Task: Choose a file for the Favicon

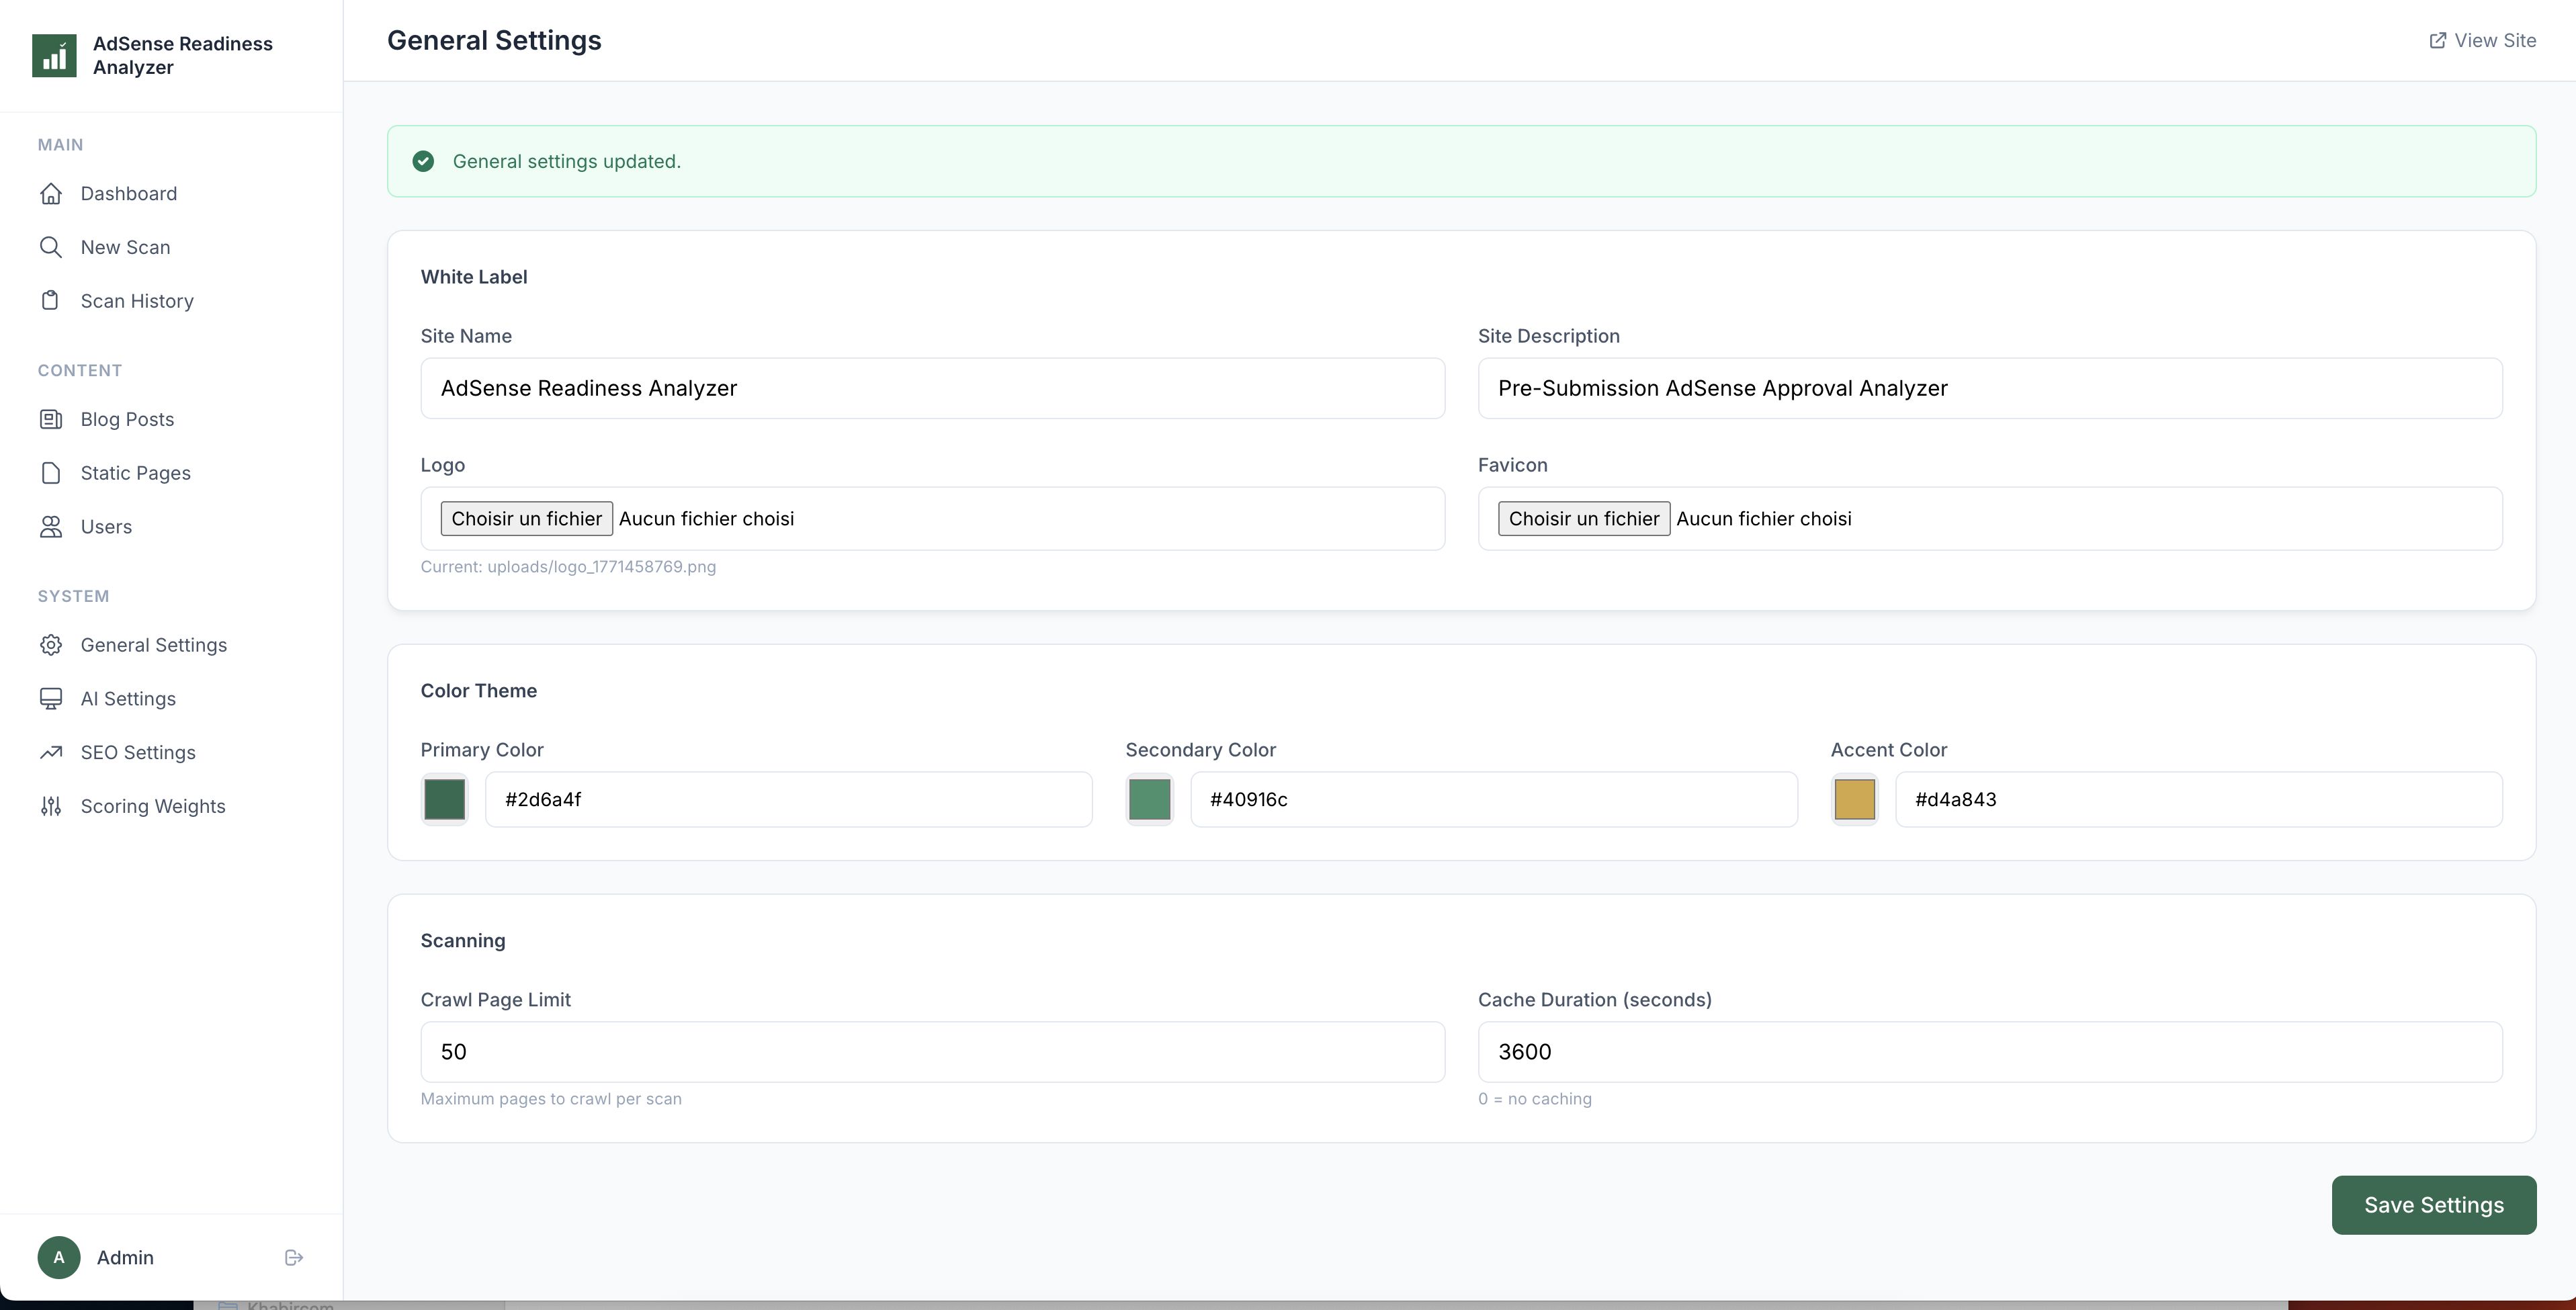Action: pyautogui.click(x=1583, y=519)
